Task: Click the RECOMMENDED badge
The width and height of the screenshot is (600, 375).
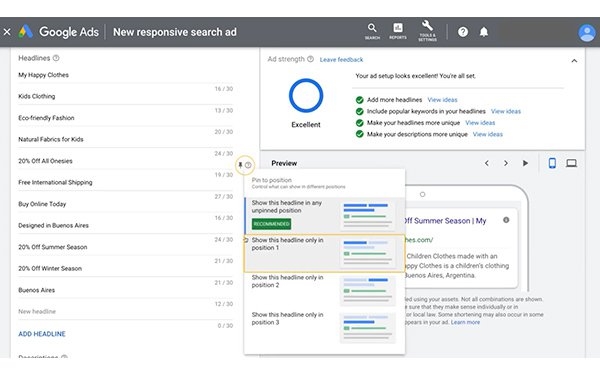Action: point(271,224)
